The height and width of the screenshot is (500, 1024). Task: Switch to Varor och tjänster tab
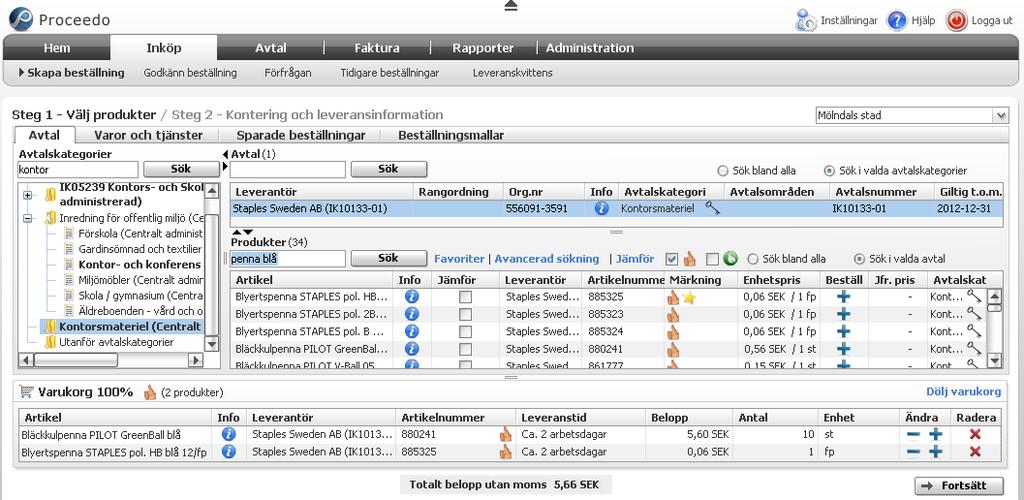[x=148, y=135]
